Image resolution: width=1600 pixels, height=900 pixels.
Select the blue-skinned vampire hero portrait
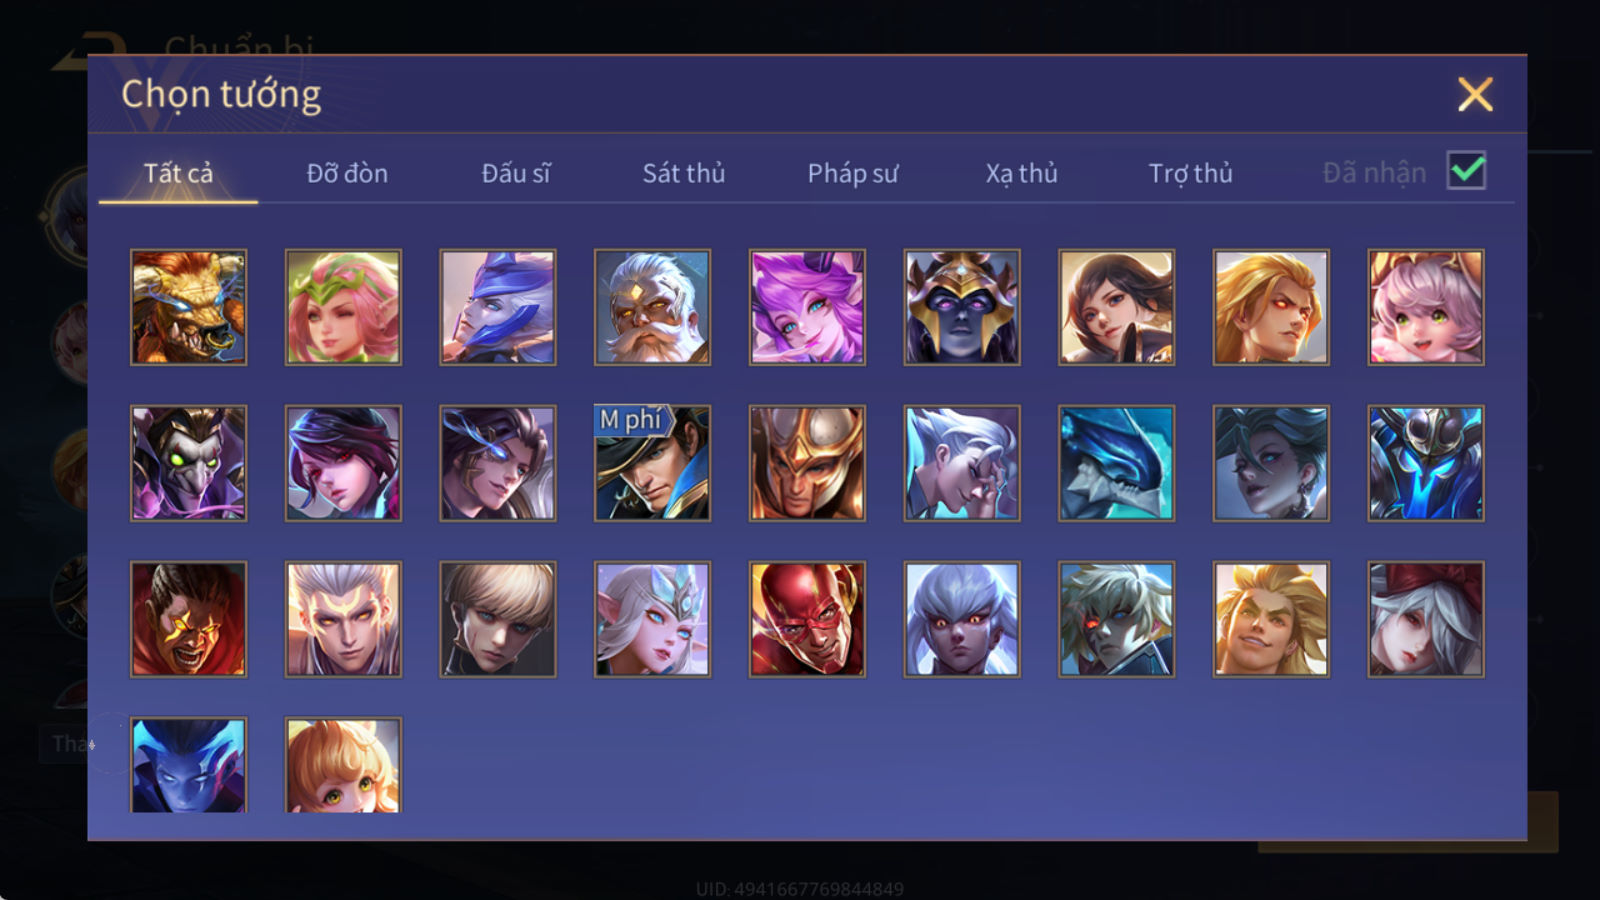point(188,765)
